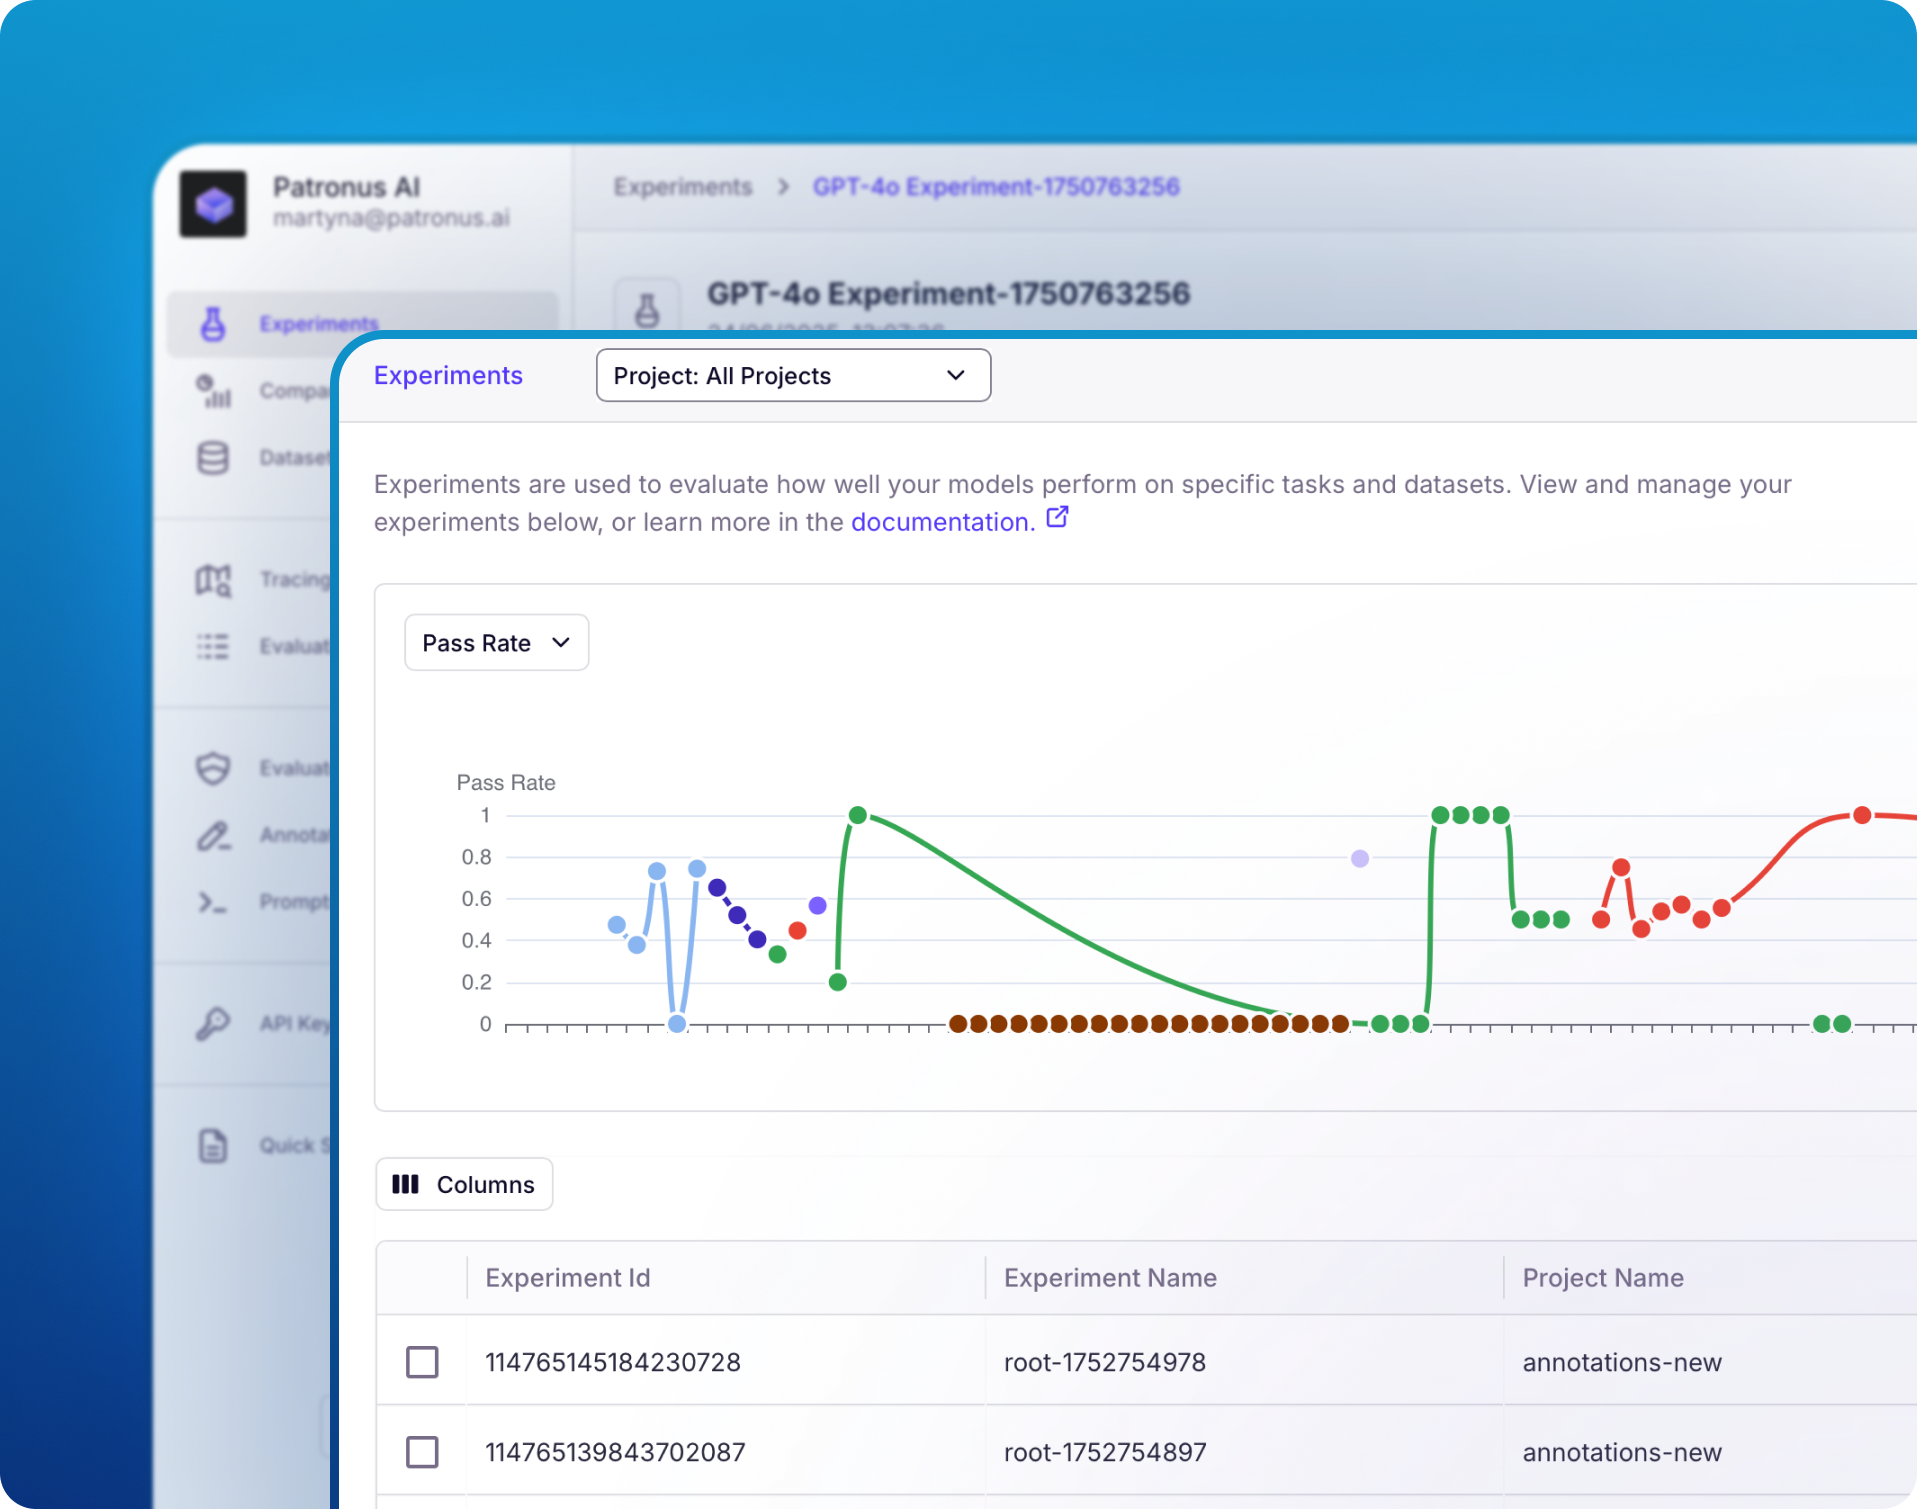
Task: Click martyna@patronus.ai account email
Action: pos(391,218)
